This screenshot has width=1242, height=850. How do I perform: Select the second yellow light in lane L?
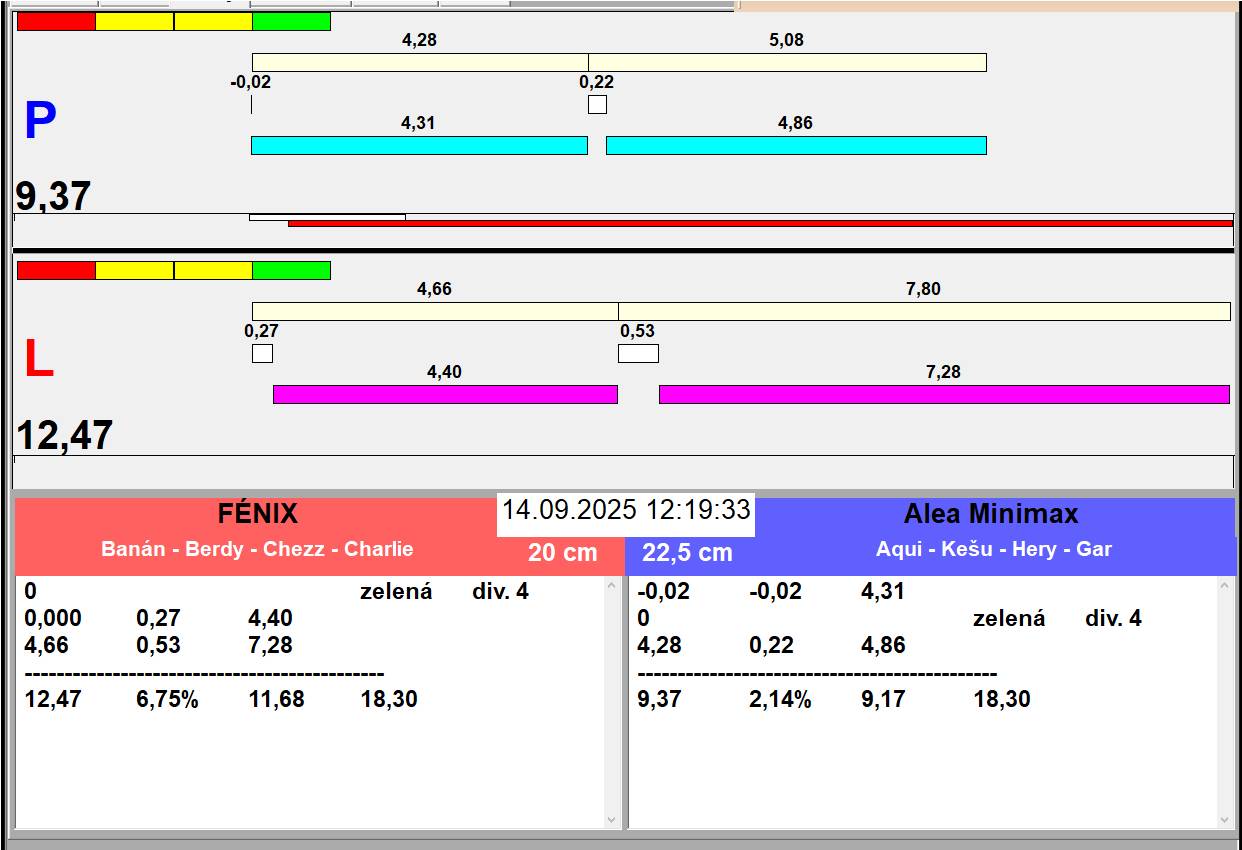(213, 270)
